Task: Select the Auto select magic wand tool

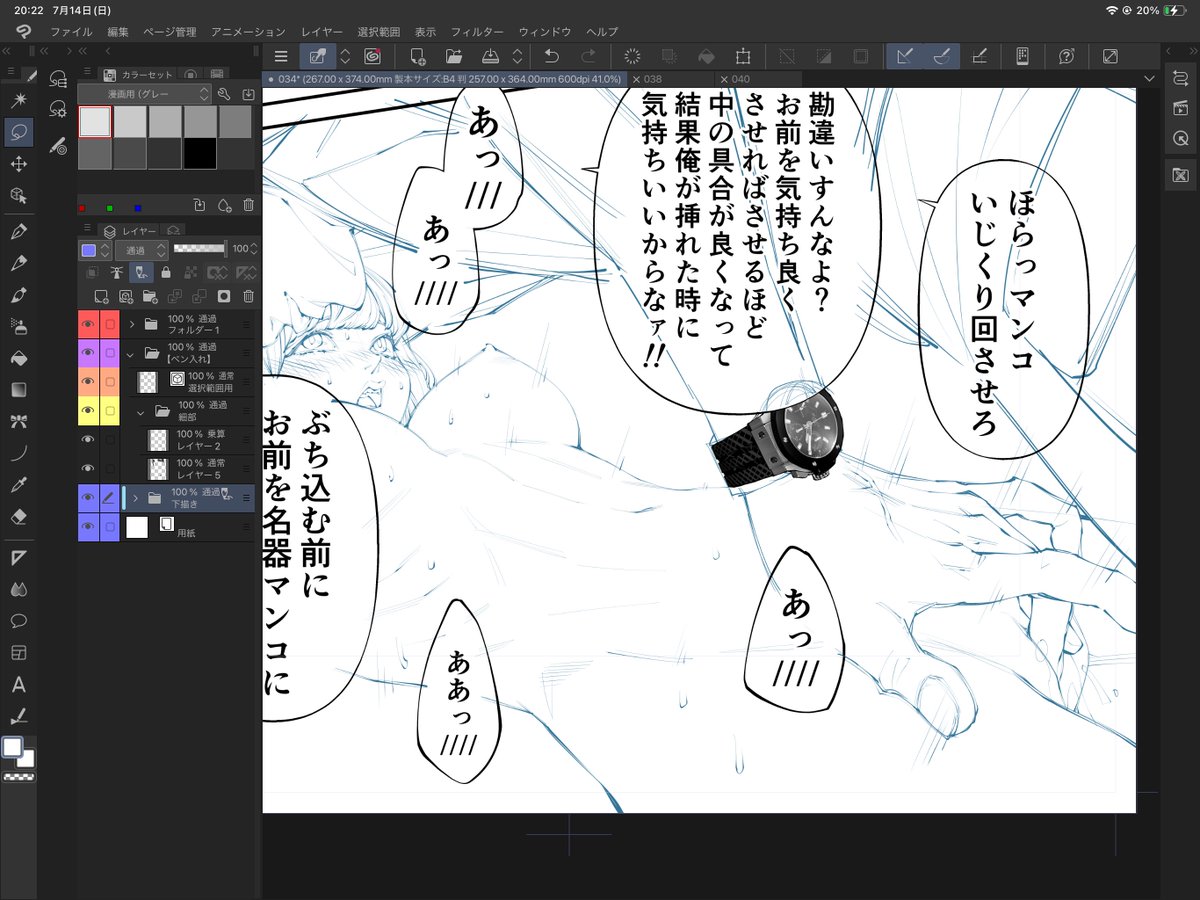Action: 18,100
